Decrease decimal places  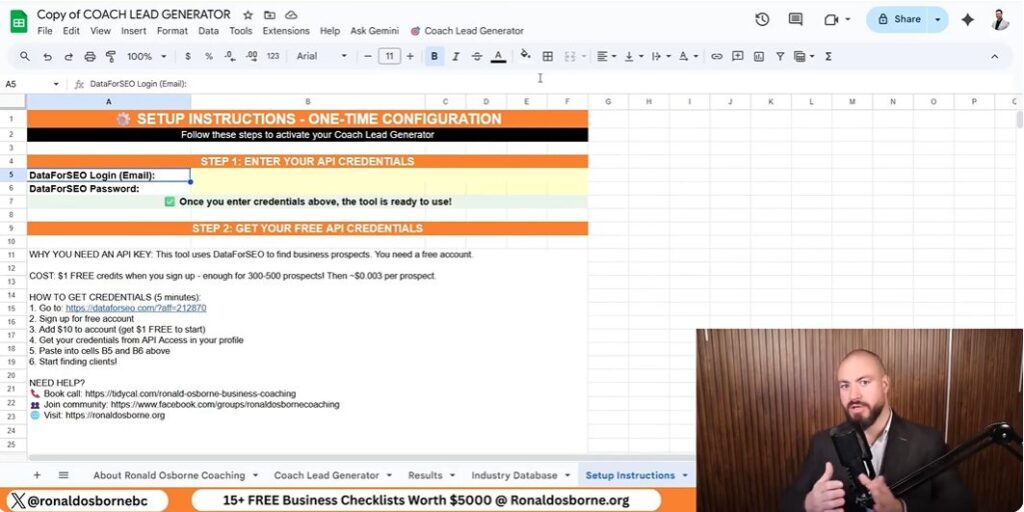230,57
